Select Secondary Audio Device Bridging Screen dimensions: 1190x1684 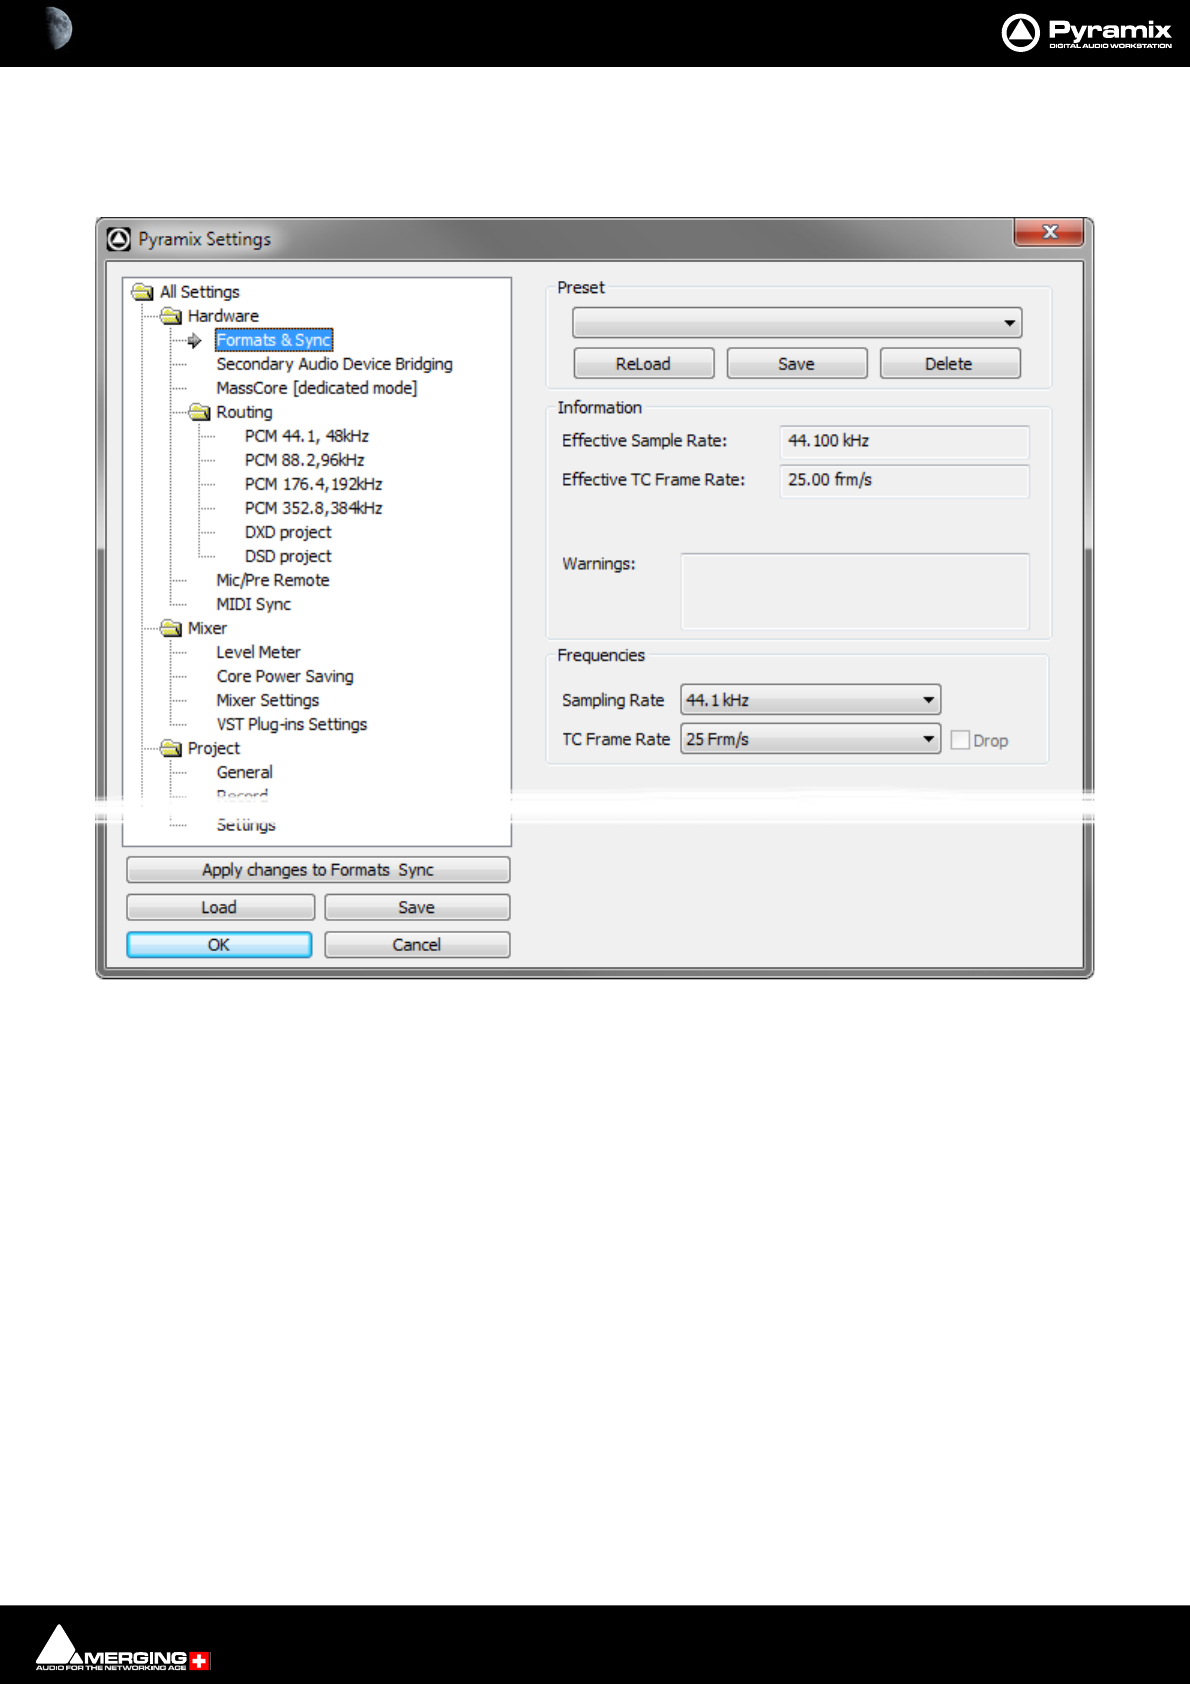tap(334, 364)
